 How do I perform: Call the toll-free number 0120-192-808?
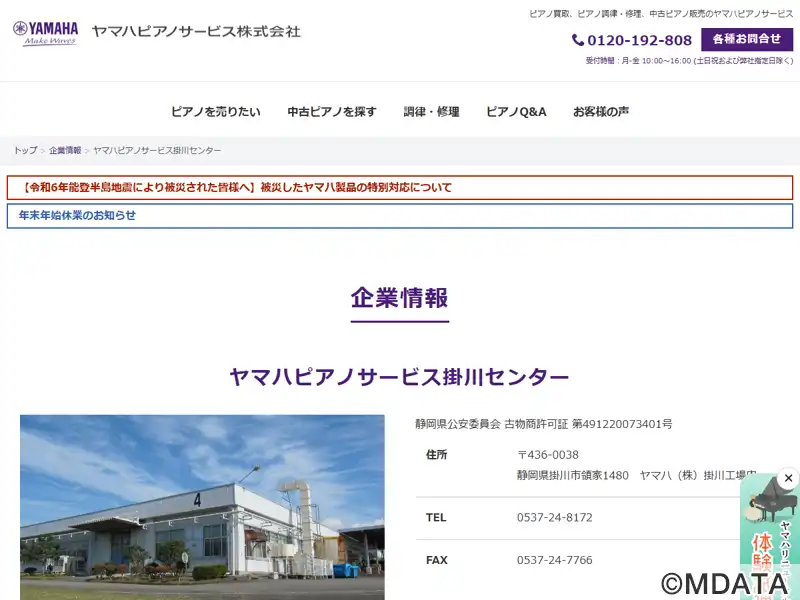click(x=639, y=40)
